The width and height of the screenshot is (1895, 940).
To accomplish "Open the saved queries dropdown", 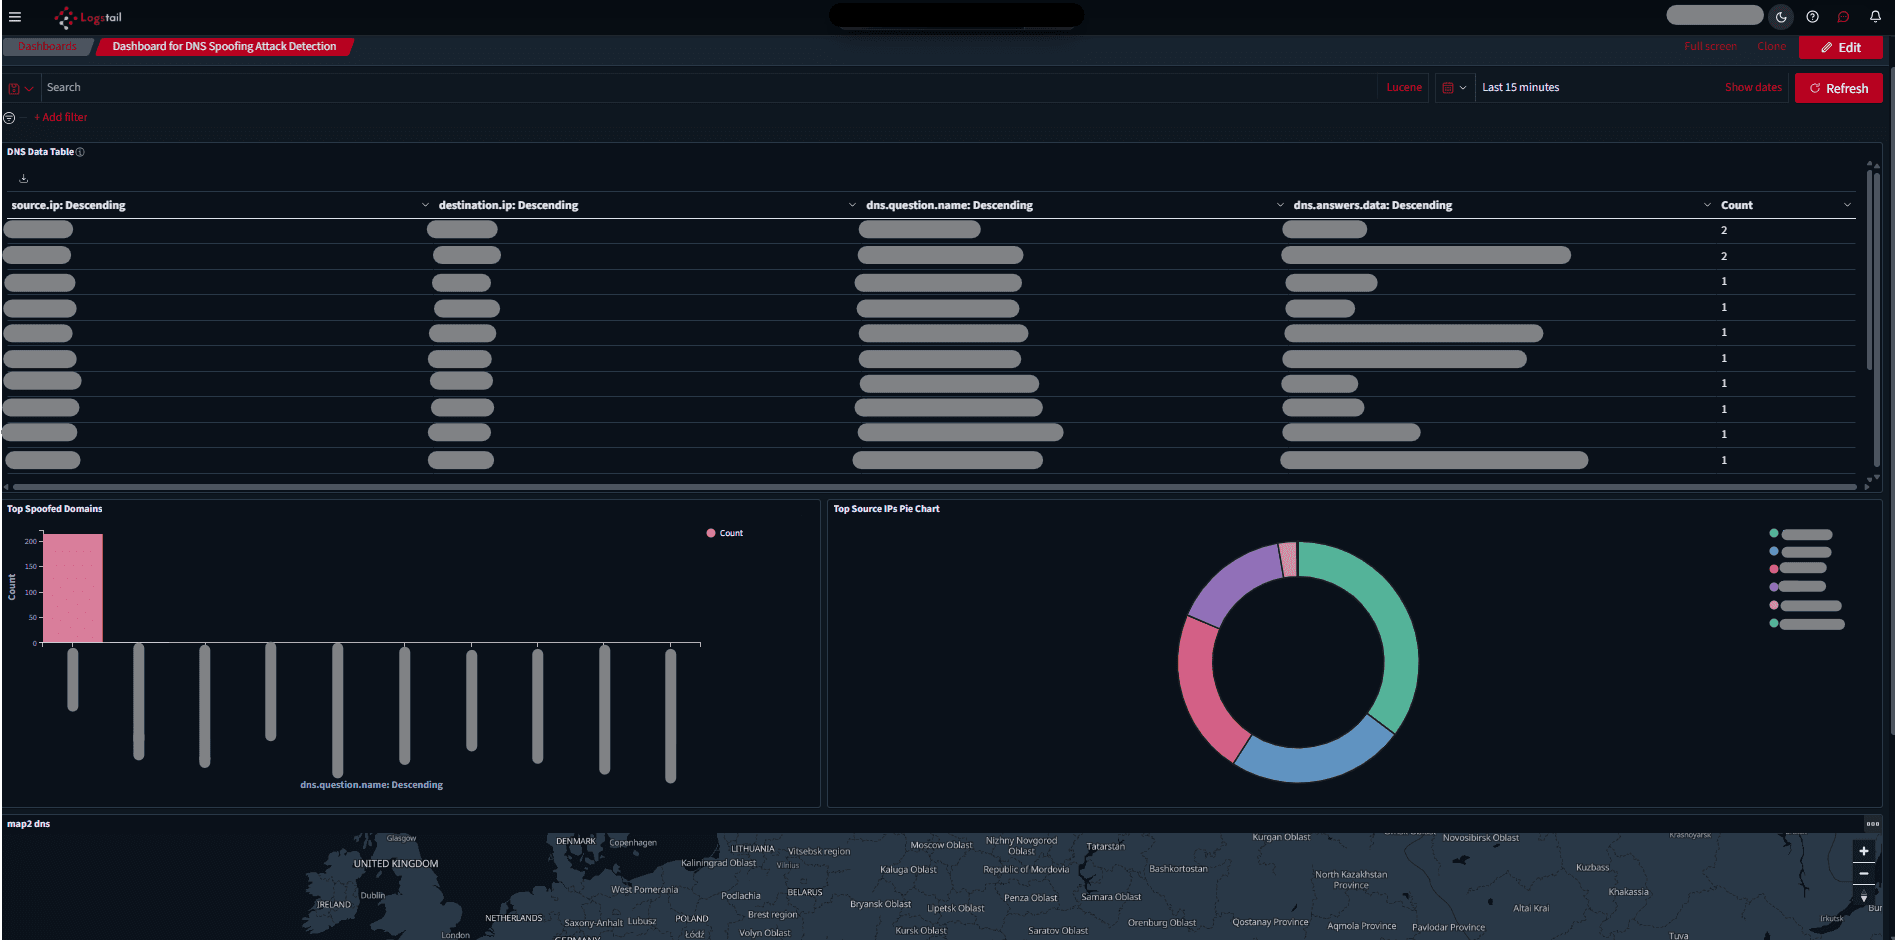I will coord(21,88).
